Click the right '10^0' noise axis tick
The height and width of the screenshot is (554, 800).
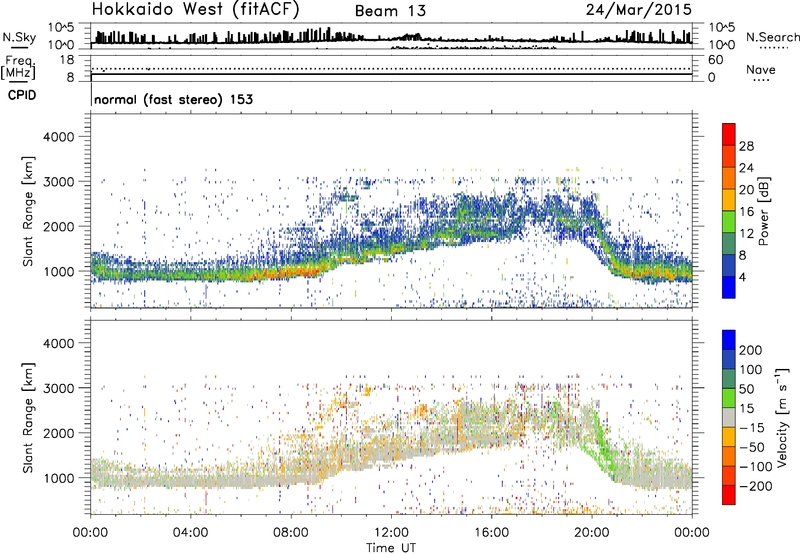(721, 45)
